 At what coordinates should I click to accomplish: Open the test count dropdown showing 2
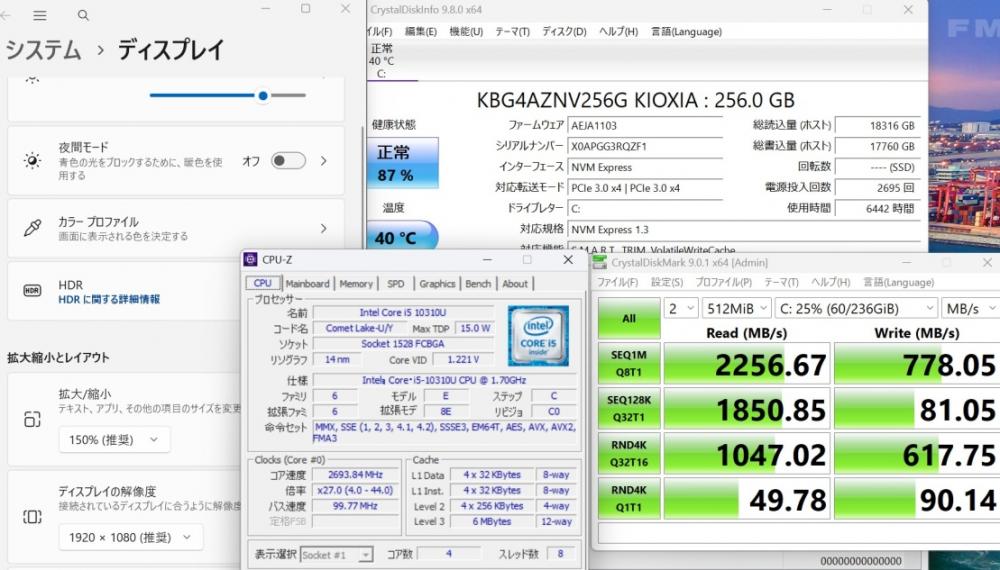[680, 309]
